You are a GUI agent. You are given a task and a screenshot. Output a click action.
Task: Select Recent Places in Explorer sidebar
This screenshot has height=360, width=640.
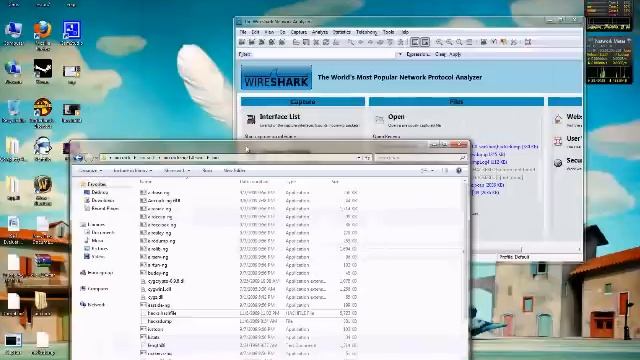[101, 208]
